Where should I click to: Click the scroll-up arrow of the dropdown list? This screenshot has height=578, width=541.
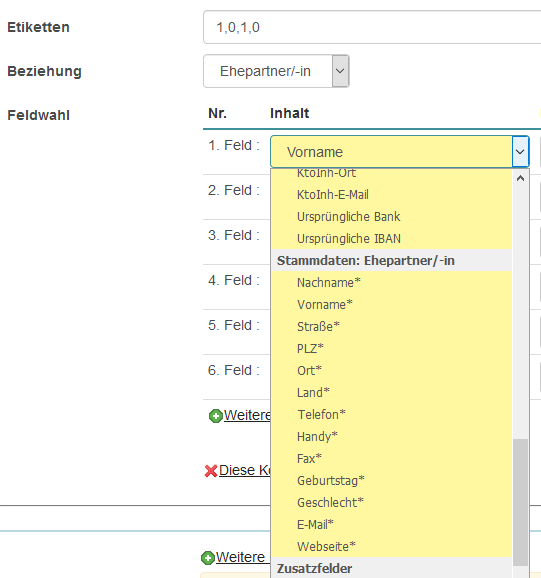520,178
